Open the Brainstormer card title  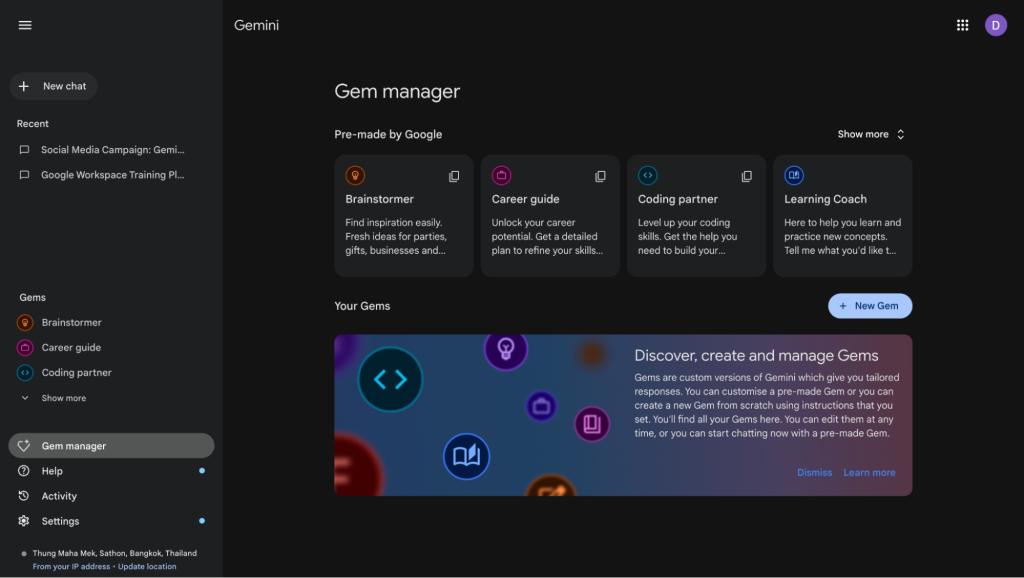tap(379, 199)
